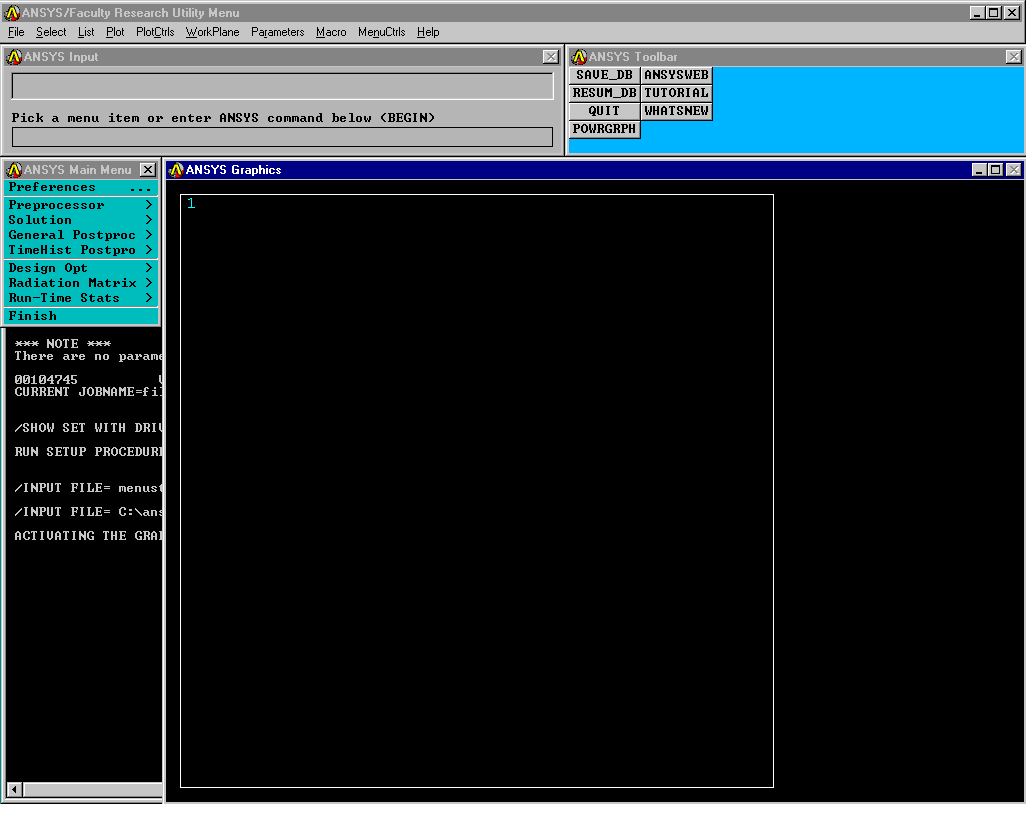Close the ANSYS Input window
1026x821 pixels.
pyautogui.click(x=551, y=57)
